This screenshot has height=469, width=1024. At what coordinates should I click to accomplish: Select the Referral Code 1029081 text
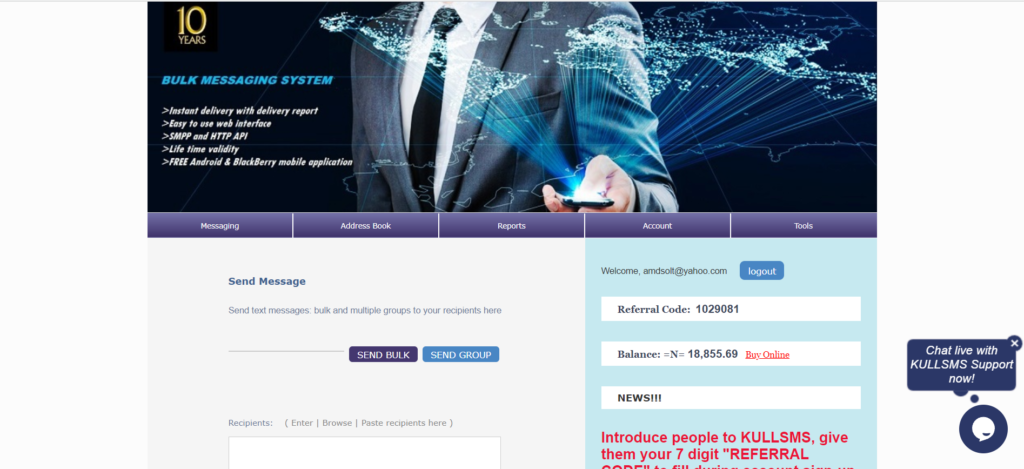[x=679, y=309]
